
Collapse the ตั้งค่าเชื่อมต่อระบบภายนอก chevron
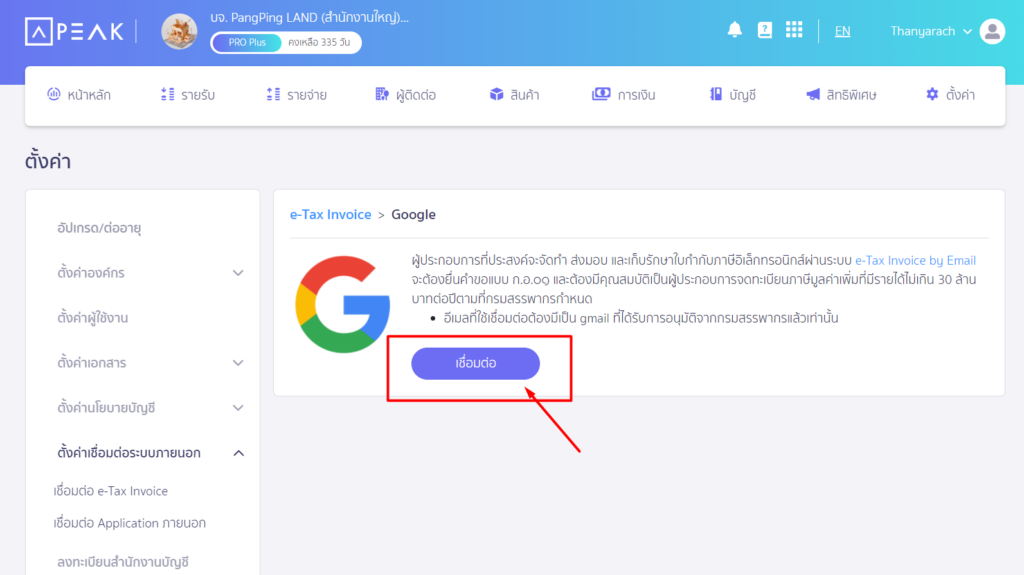(238, 453)
